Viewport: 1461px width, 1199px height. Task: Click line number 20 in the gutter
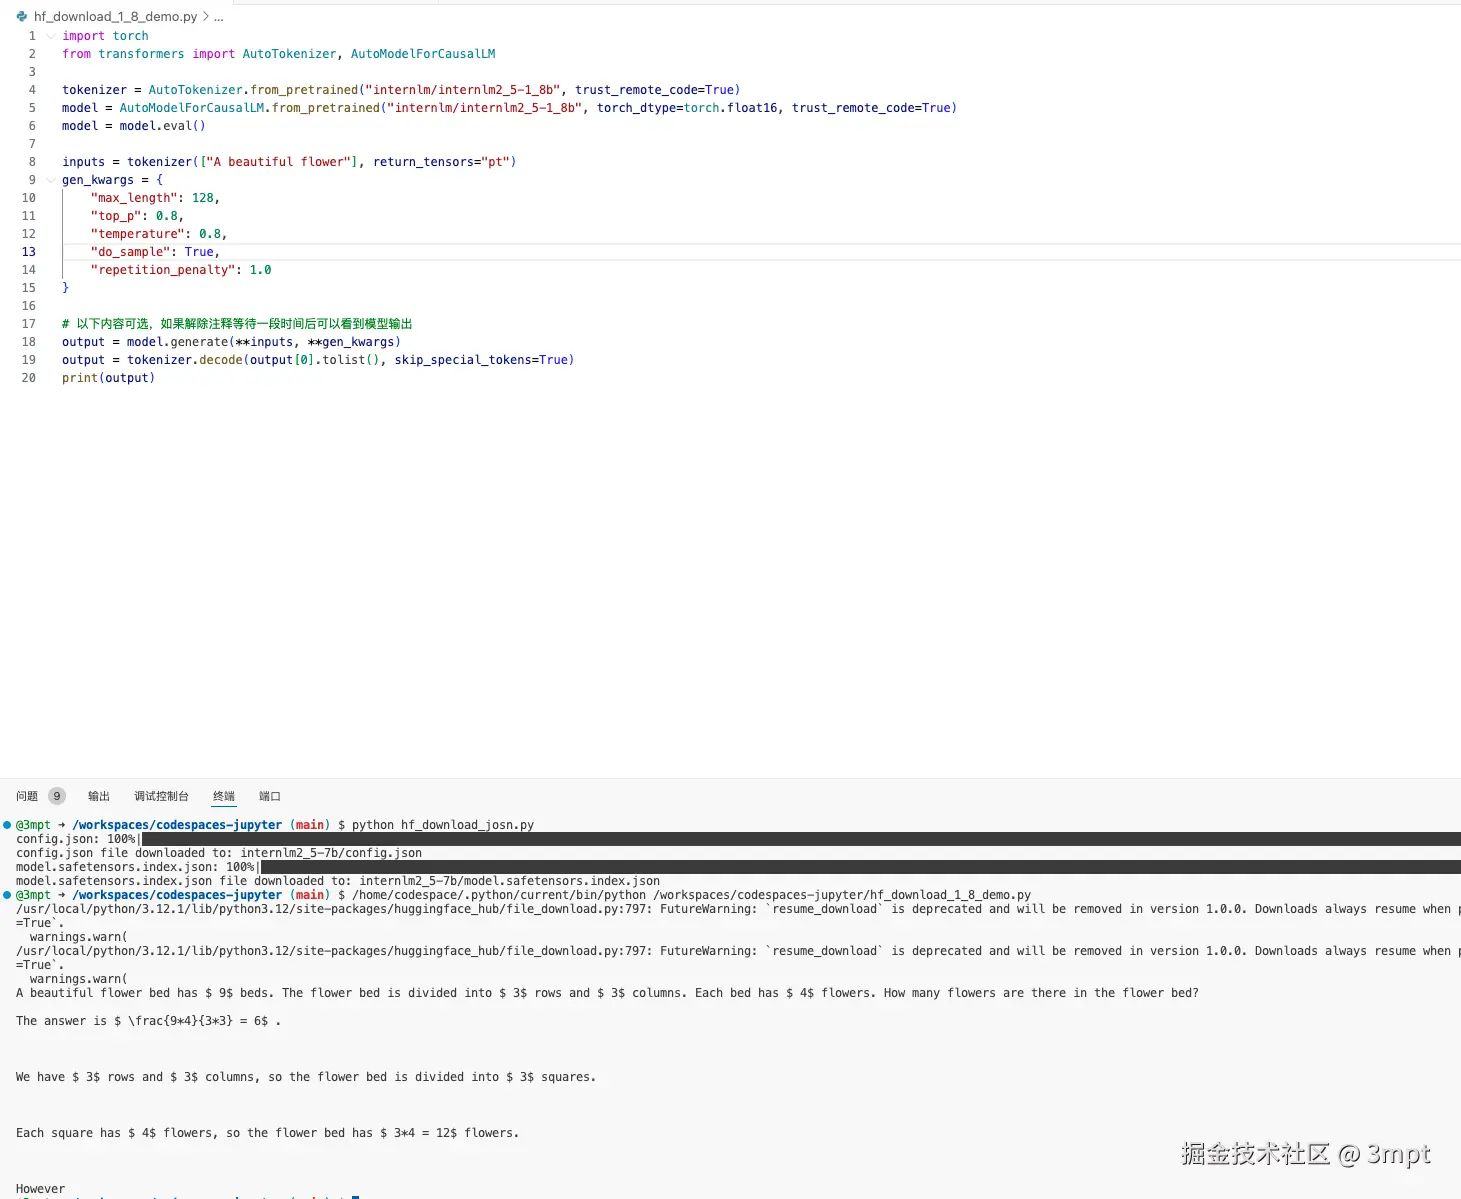tap(29, 378)
